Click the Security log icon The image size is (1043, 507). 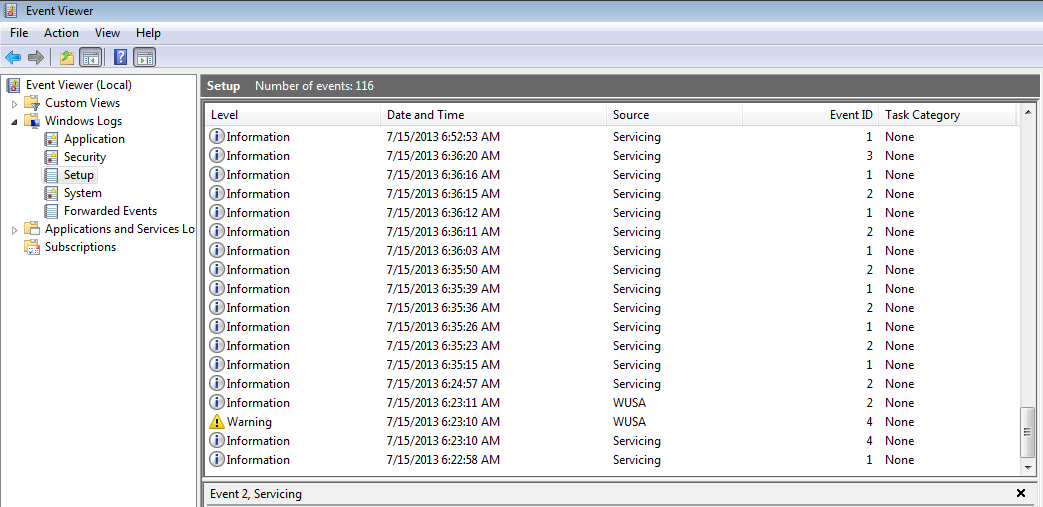pyautogui.click(x=51, y=157)
